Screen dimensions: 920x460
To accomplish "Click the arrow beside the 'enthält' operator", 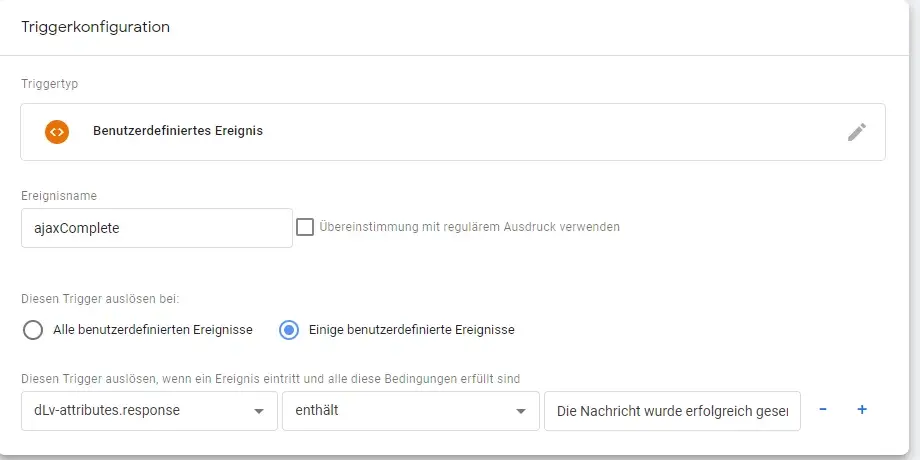I will pyautogui.click(x=520, y=411).
